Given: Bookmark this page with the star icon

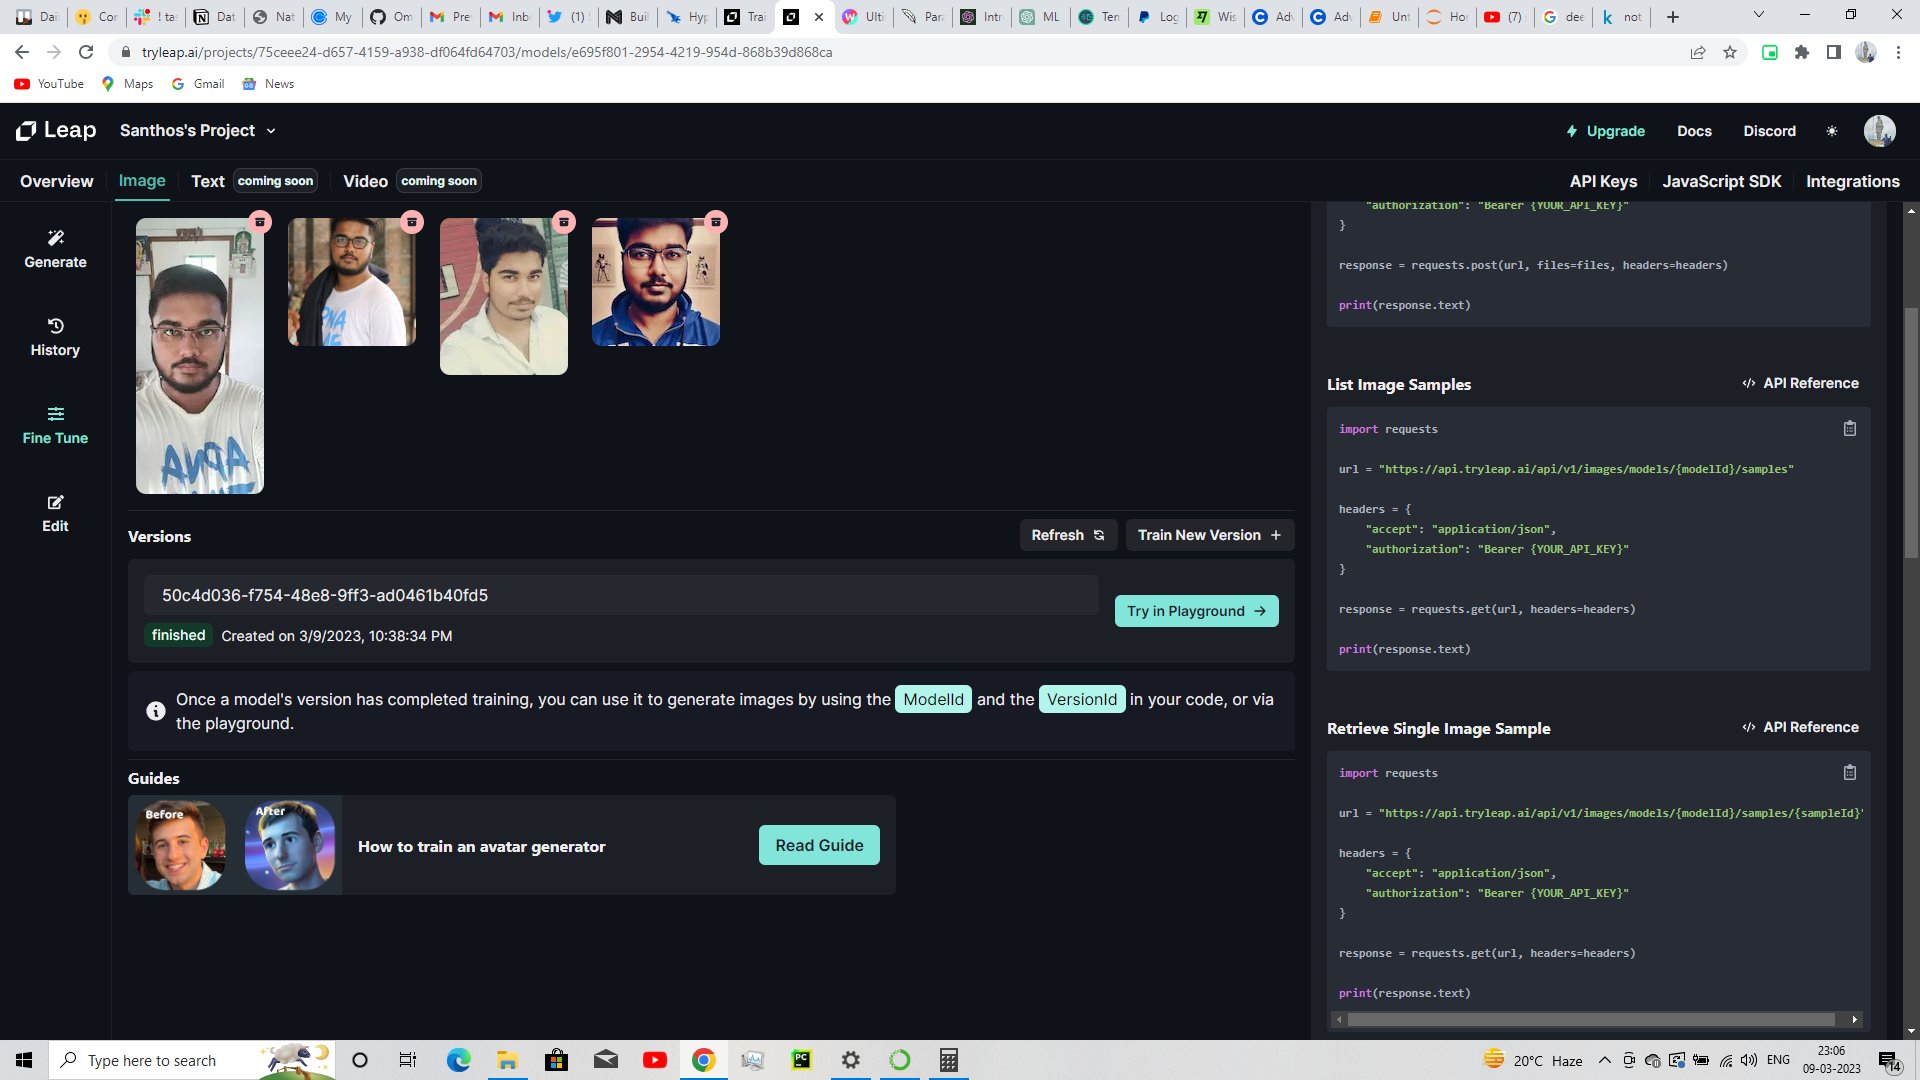Looking at the screenshot, I should pyautogui.click(x=1730, y=52).
